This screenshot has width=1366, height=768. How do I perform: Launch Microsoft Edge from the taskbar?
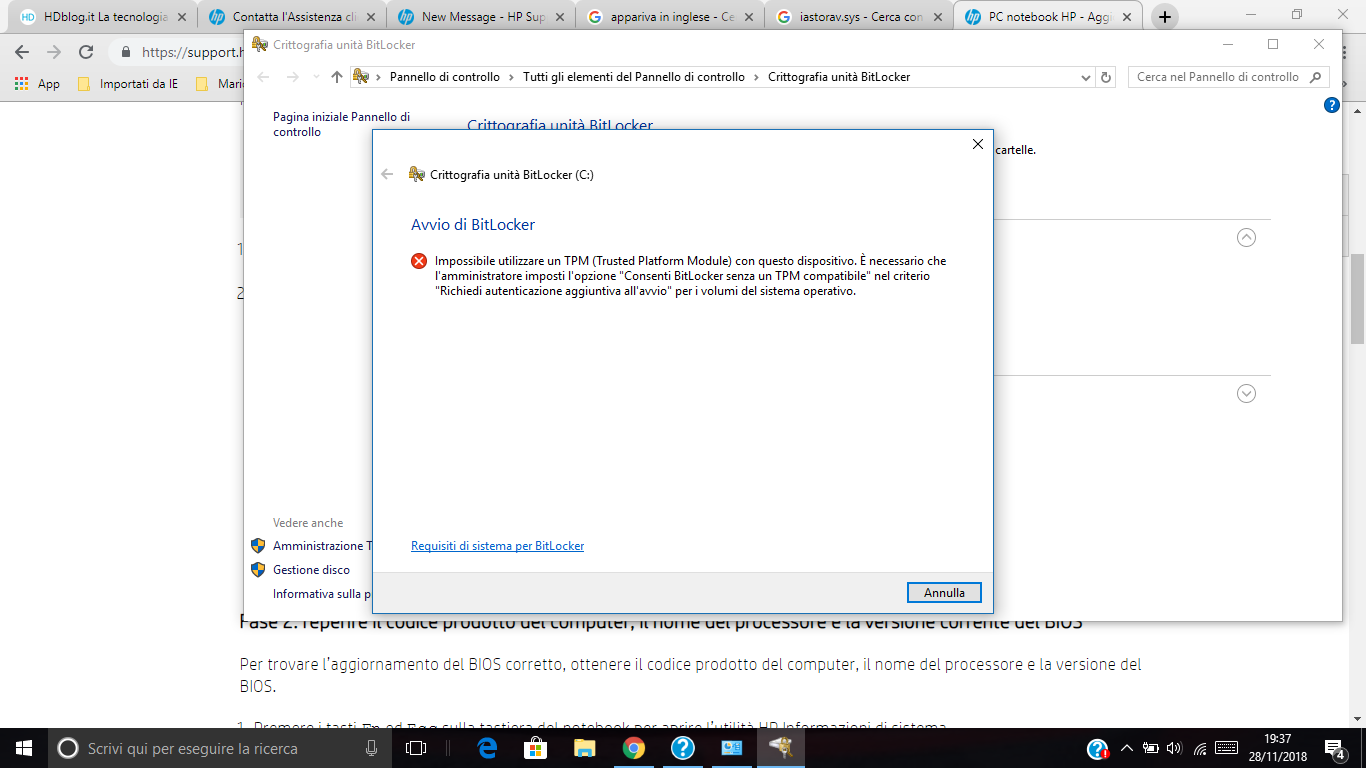click(487, 747)
